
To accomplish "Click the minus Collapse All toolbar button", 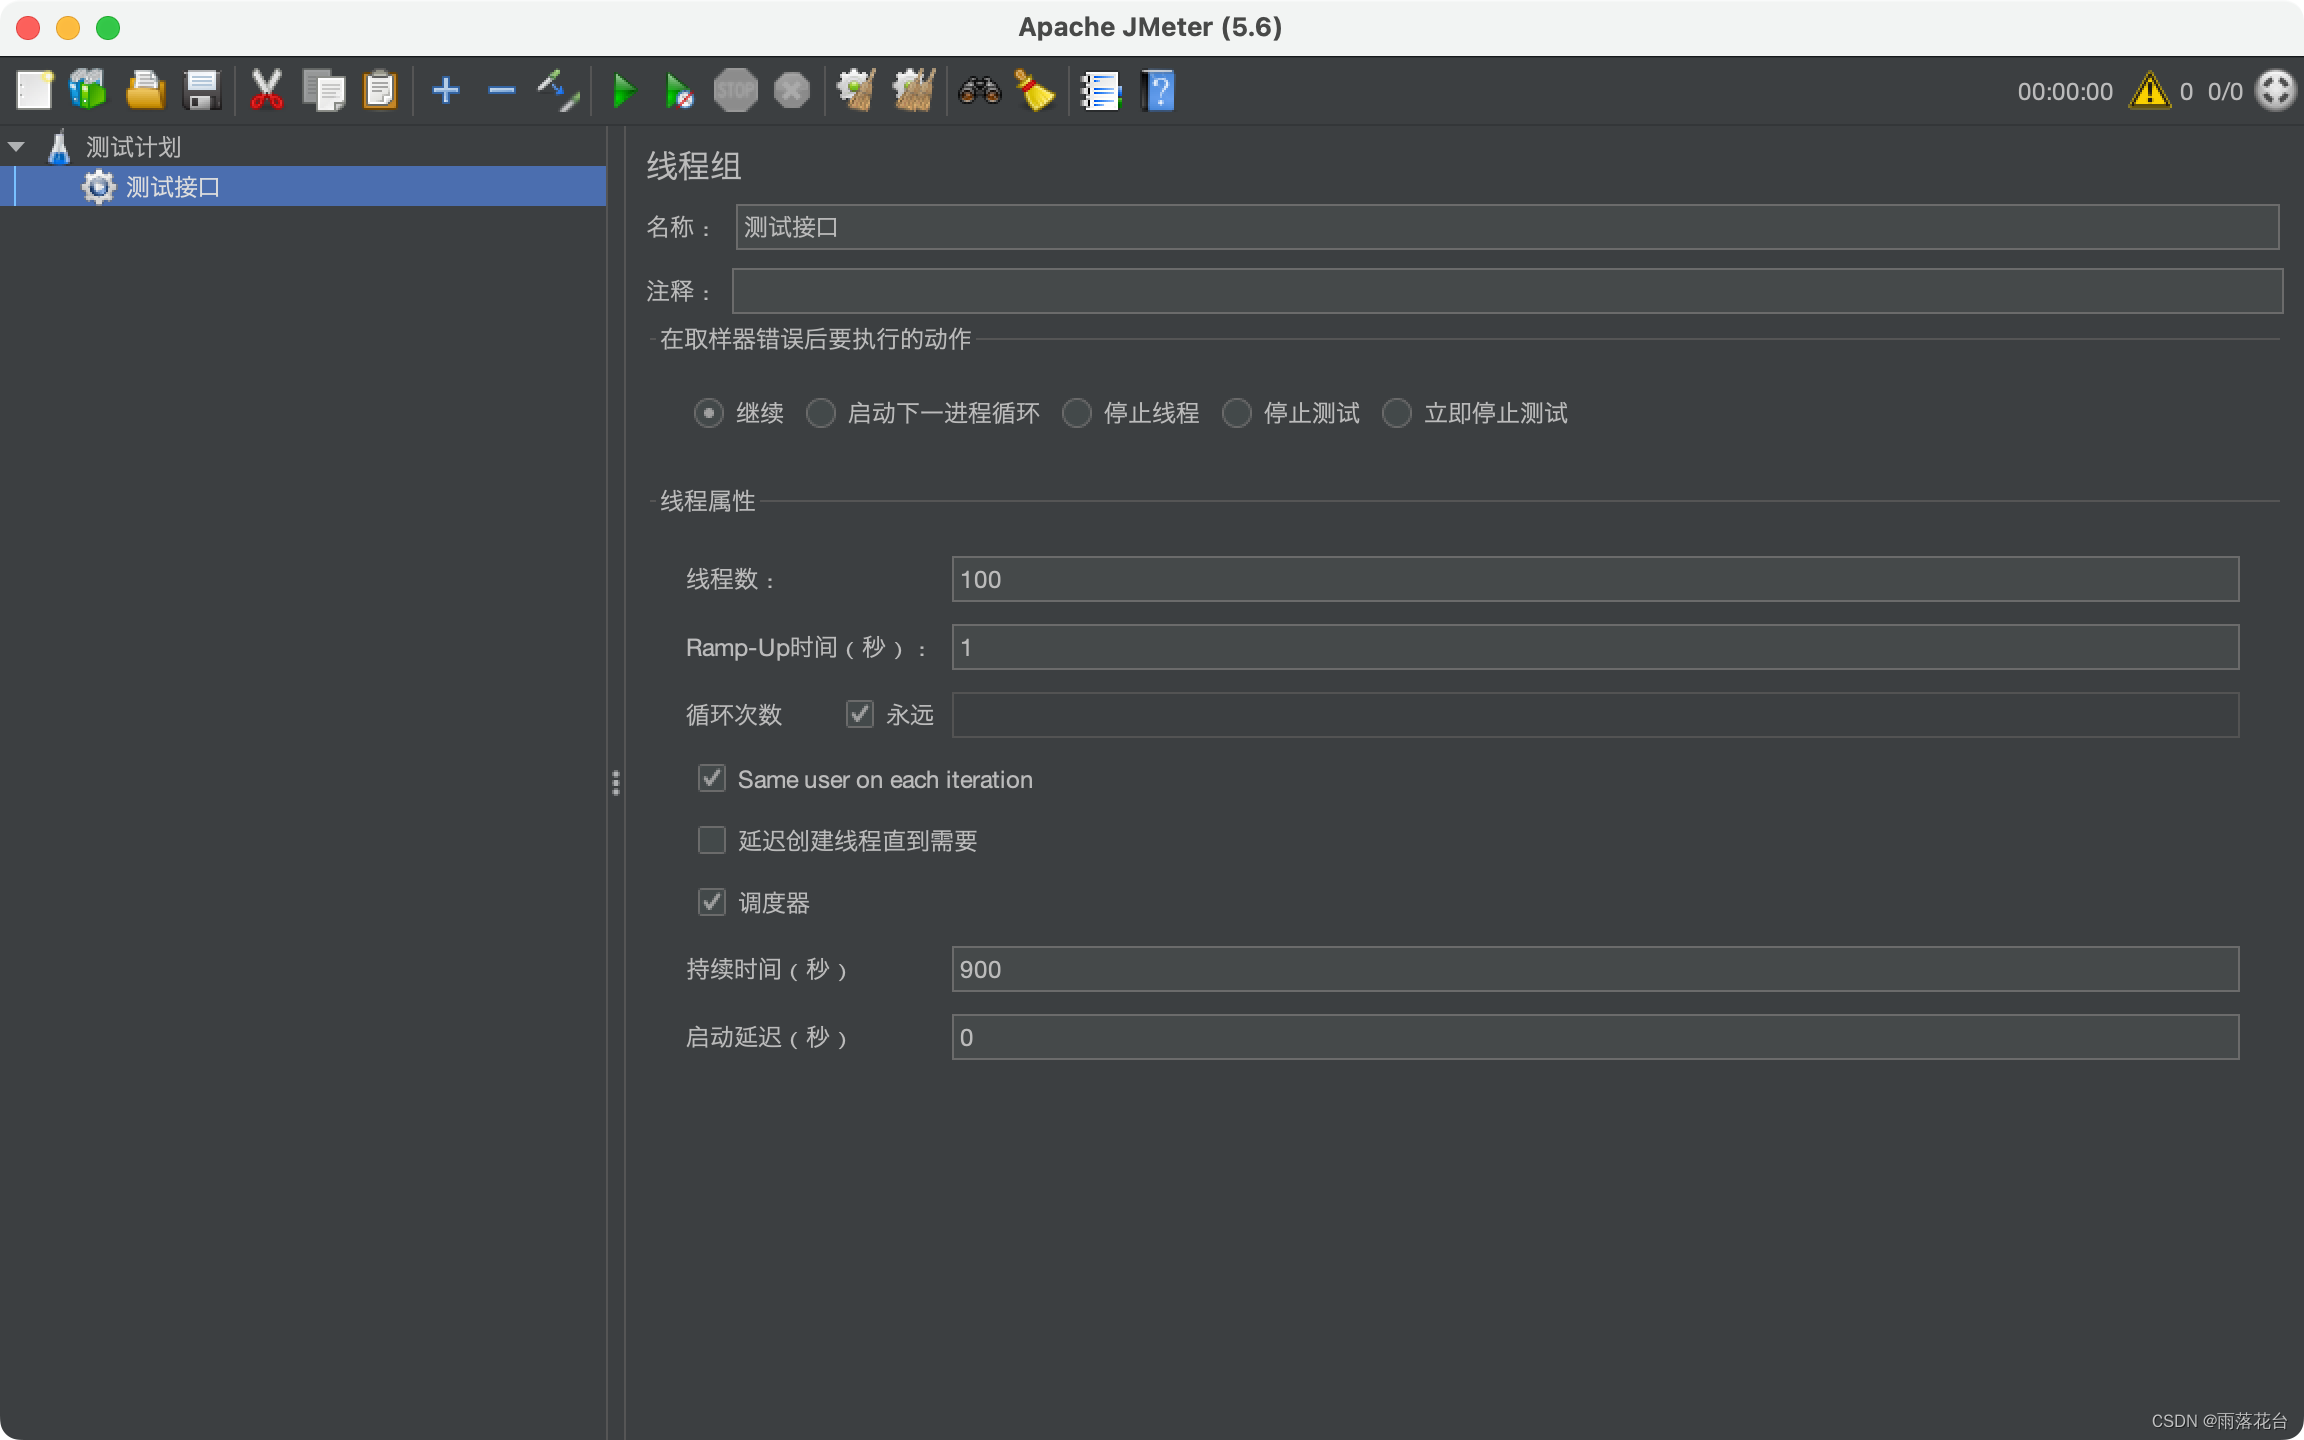I will tap(501, 91).
